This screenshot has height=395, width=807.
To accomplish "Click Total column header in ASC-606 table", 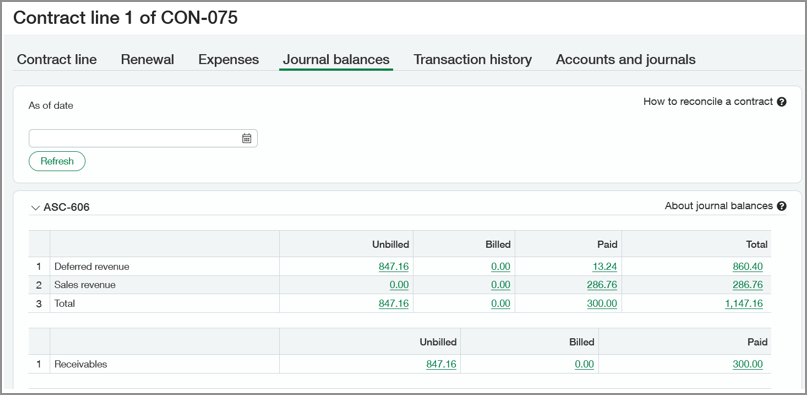I will 757,245.
